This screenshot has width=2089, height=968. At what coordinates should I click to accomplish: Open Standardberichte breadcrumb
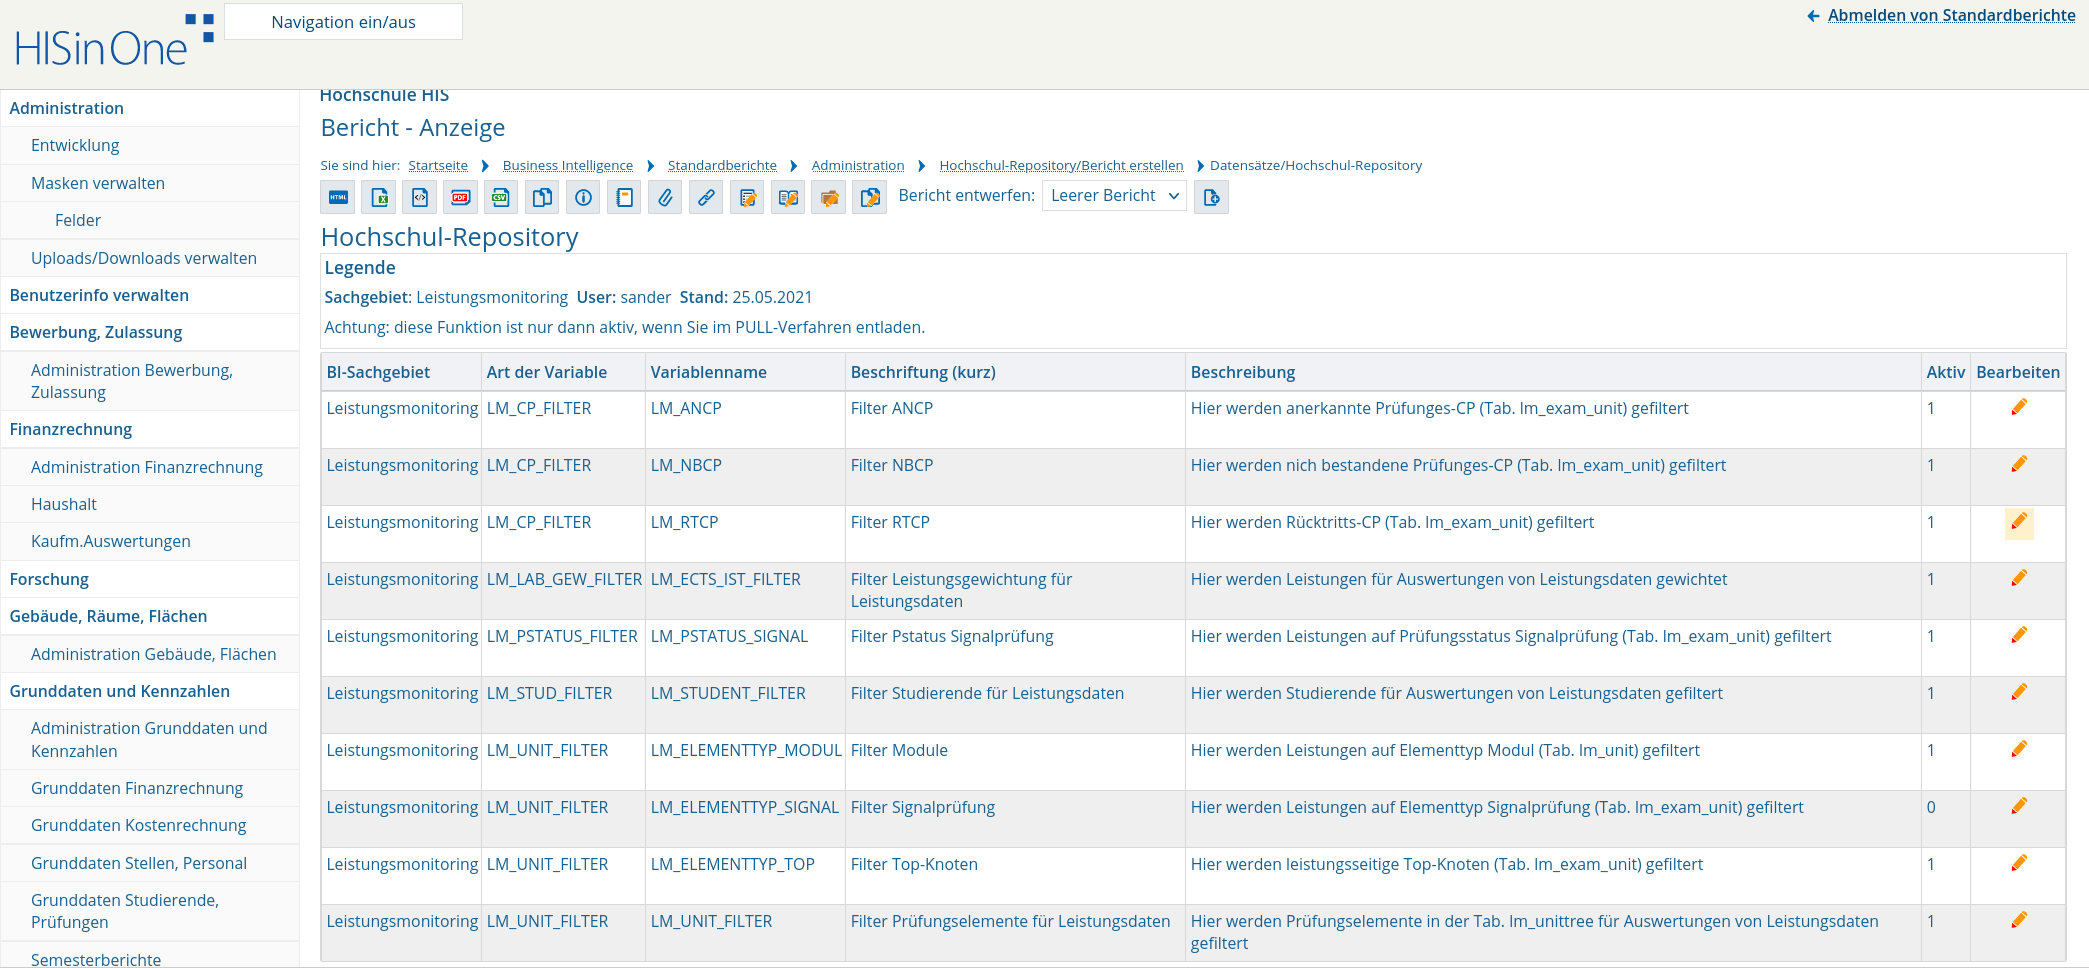point(722,166)
